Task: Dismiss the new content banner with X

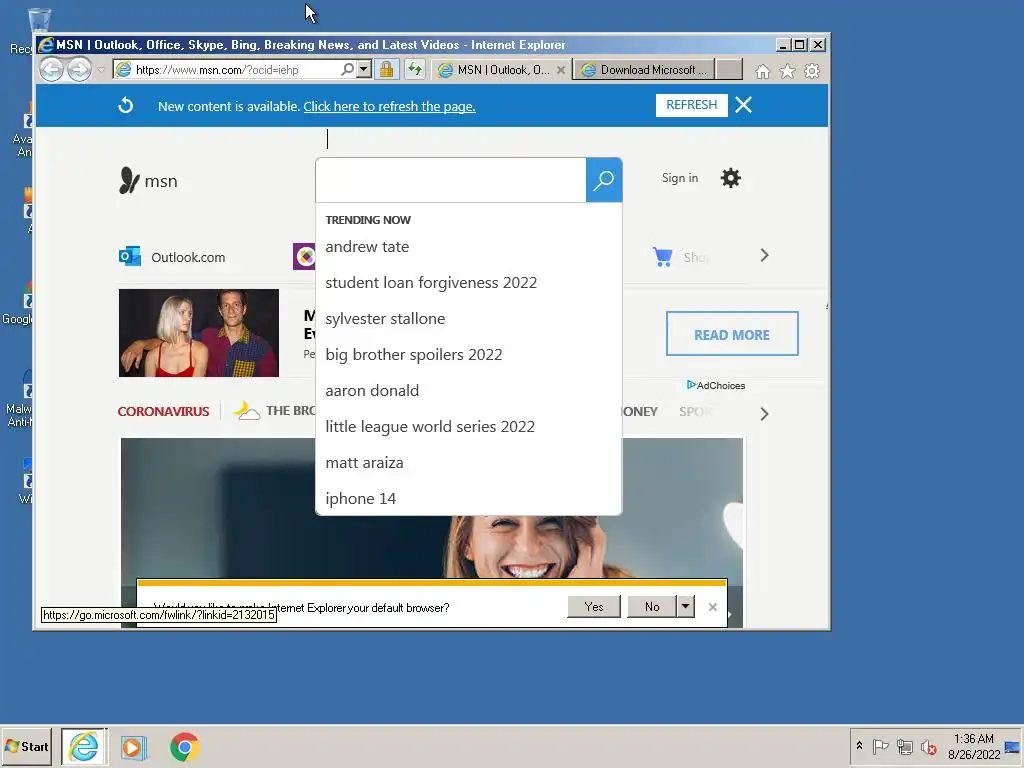Action: (x=743, y=105)
